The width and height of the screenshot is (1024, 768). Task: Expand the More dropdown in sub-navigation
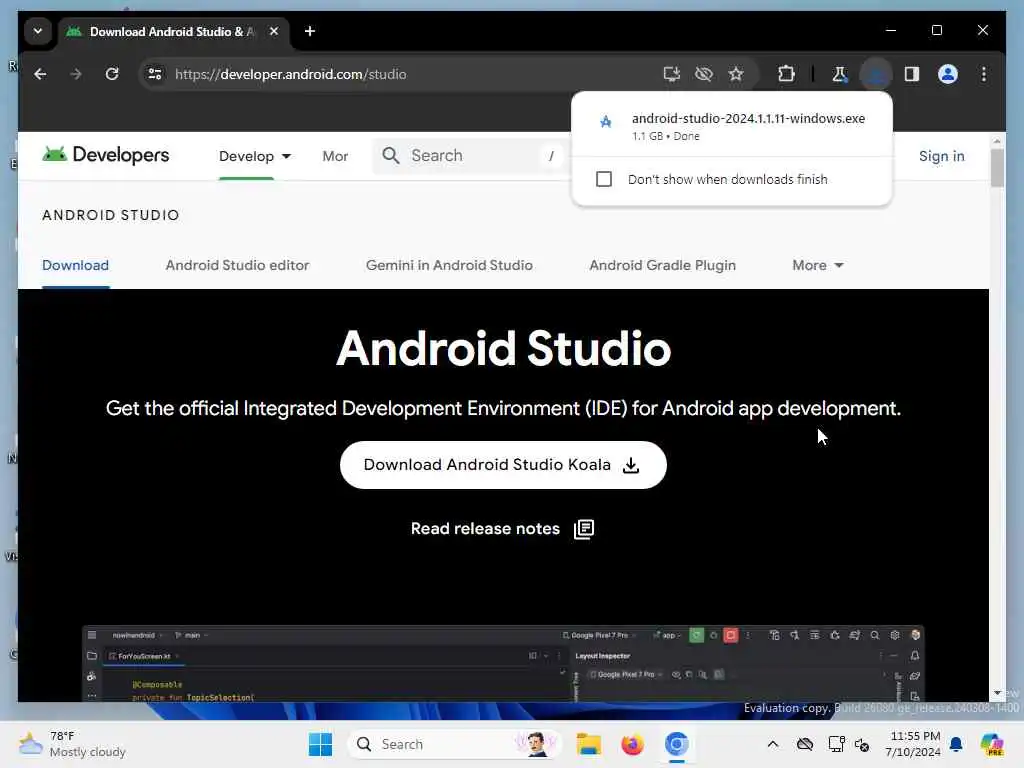(818, 265)
